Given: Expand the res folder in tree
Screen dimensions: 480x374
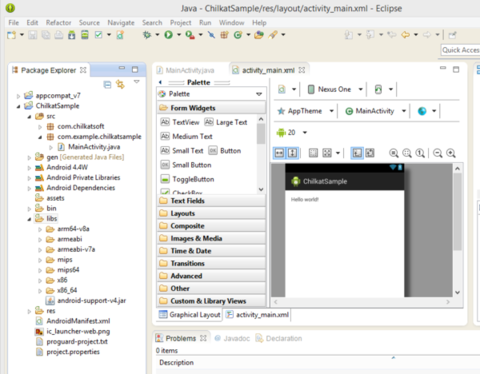Looking at the screenshot, I should coord(29,311).
